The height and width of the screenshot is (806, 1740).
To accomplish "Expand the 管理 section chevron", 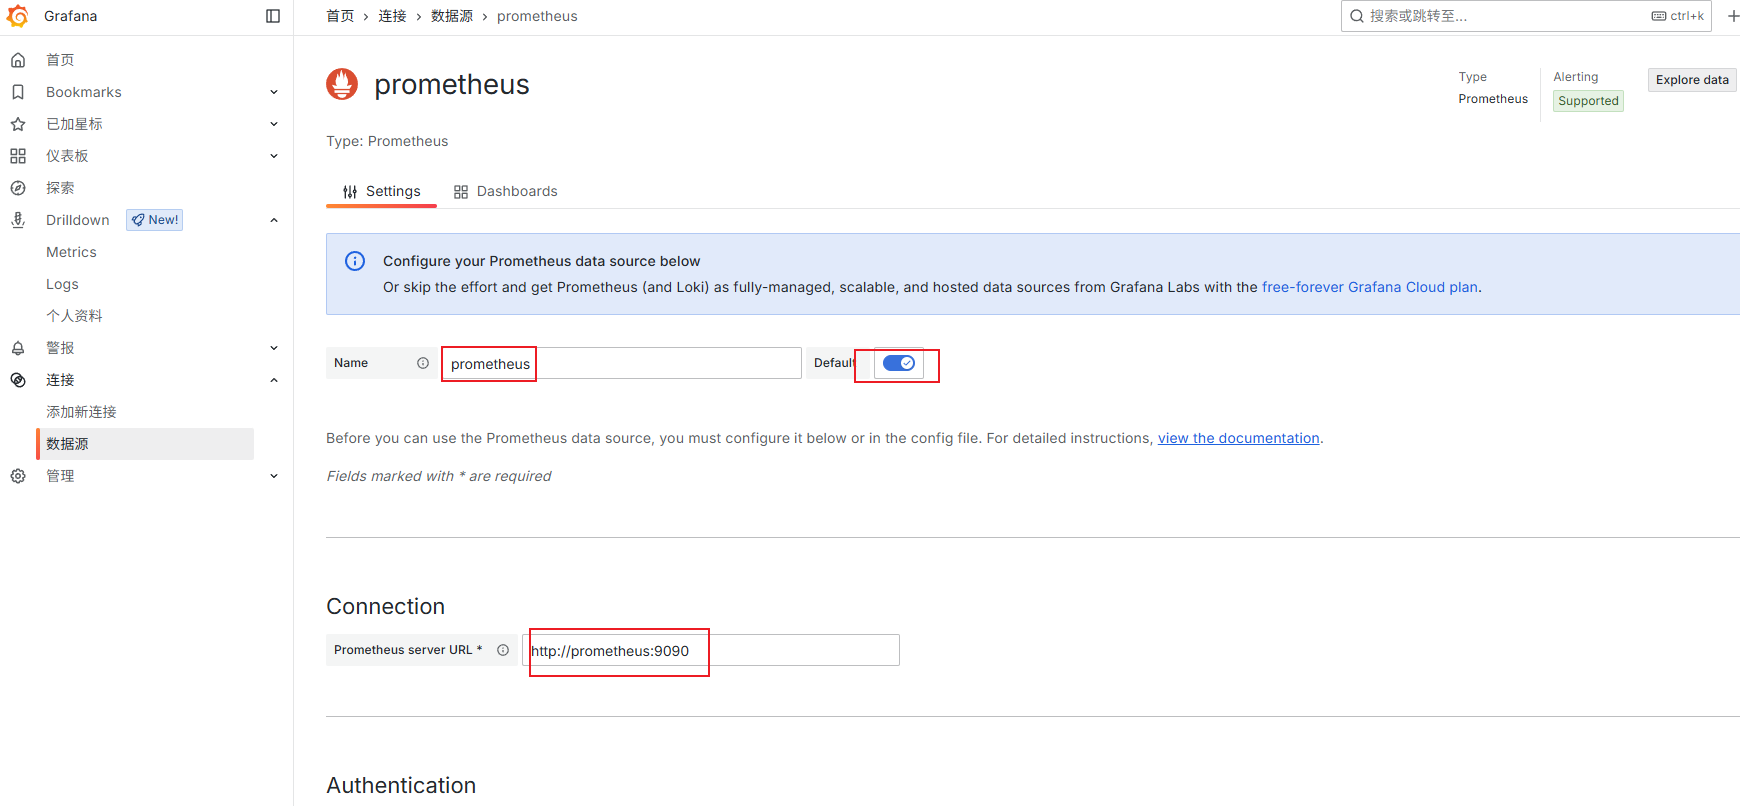I will coord(274,476).
